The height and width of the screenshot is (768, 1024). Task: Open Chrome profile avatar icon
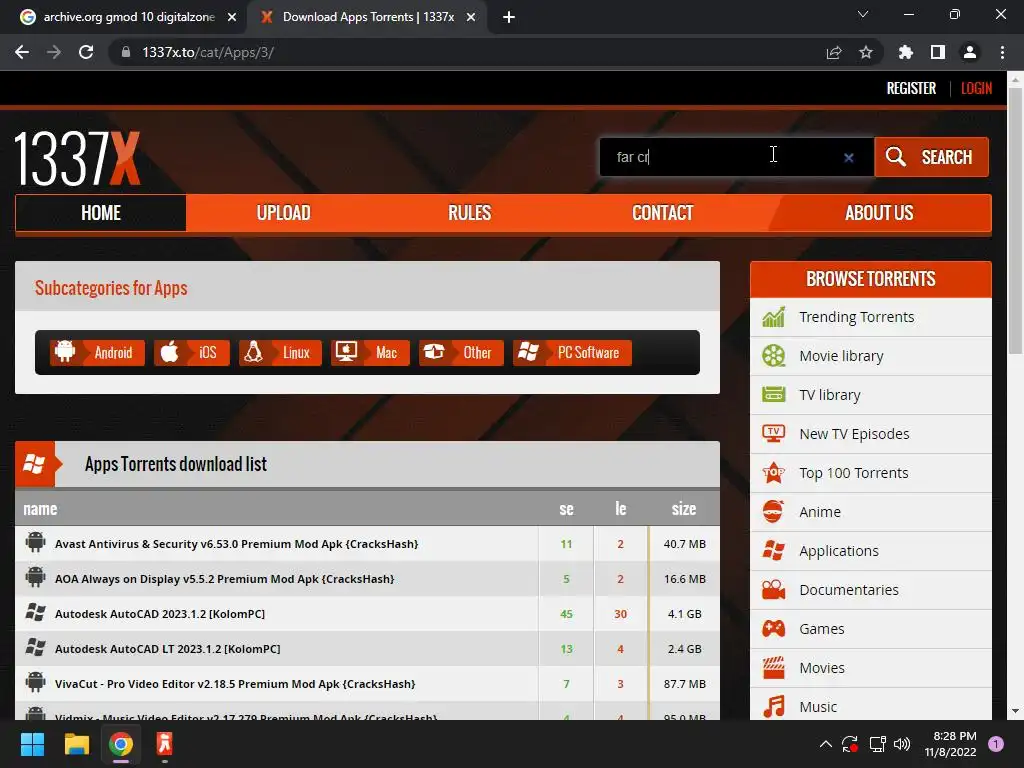(x=970, y=52)
